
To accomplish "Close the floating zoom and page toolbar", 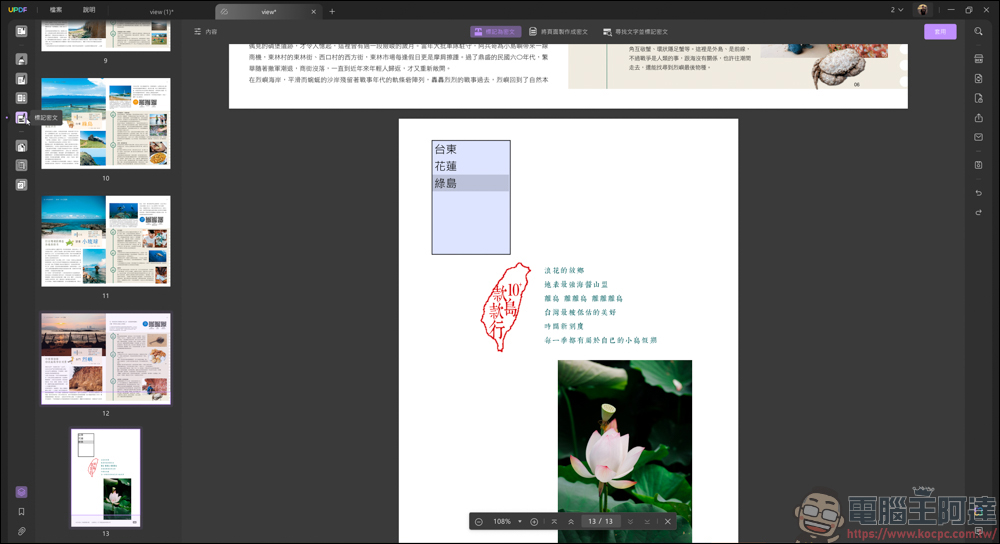I will click(668, 522).
